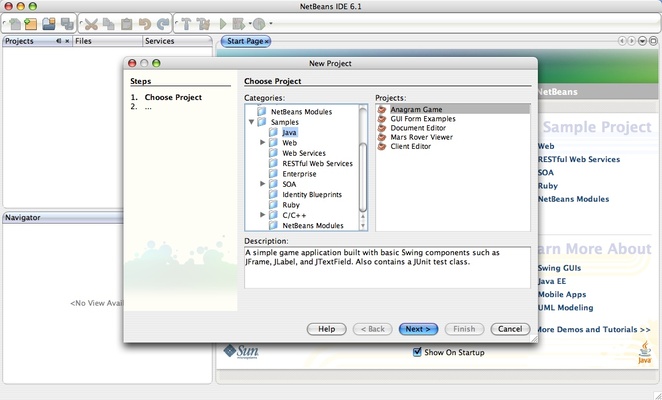Close the Projects panel with its x
Viewport: 662px width, 400px height.
point(67,41)
